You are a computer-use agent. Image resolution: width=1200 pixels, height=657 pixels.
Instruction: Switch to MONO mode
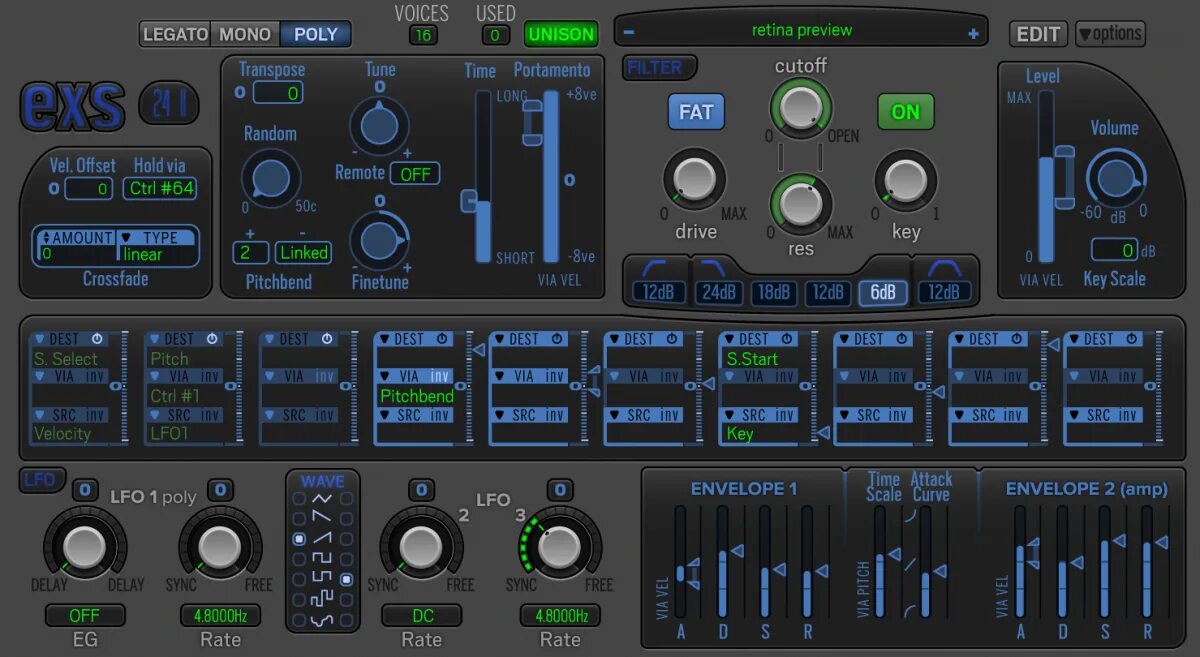[x=245, y=34]
